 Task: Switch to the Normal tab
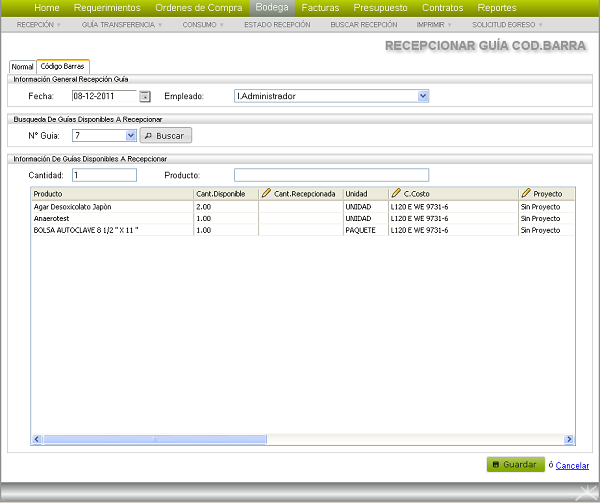pyautogui.click(x=23, y=67)
